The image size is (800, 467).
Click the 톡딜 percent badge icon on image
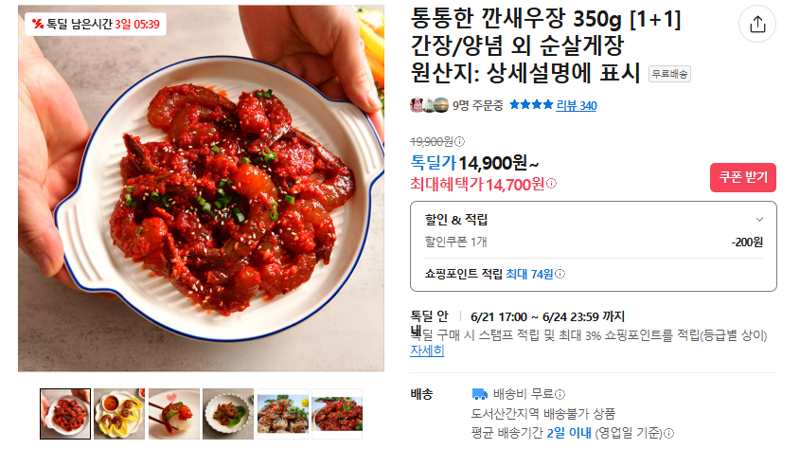point(37,23)
